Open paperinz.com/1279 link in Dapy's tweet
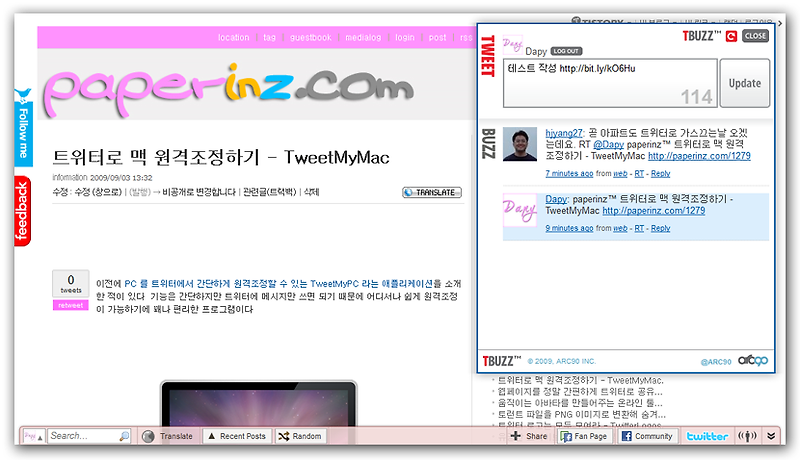Image resolution: width=800 pixels, height=460 pixels. click(x=654, y=210)
